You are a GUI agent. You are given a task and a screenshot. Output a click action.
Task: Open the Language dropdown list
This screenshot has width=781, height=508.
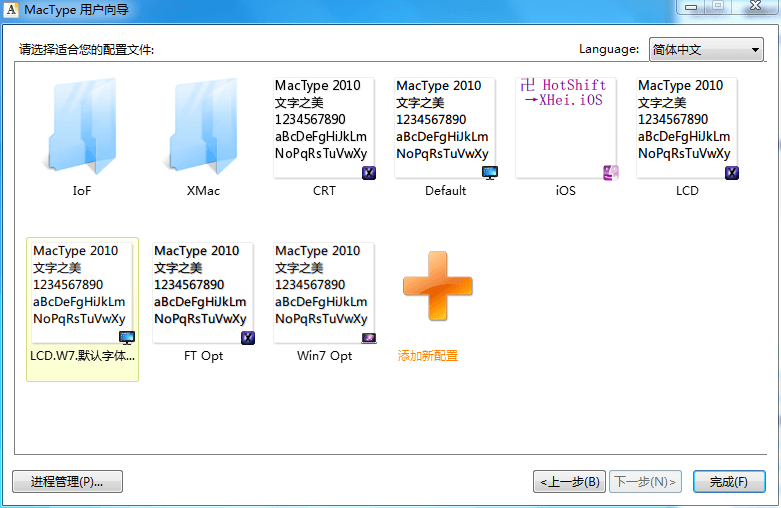(705, 49)
